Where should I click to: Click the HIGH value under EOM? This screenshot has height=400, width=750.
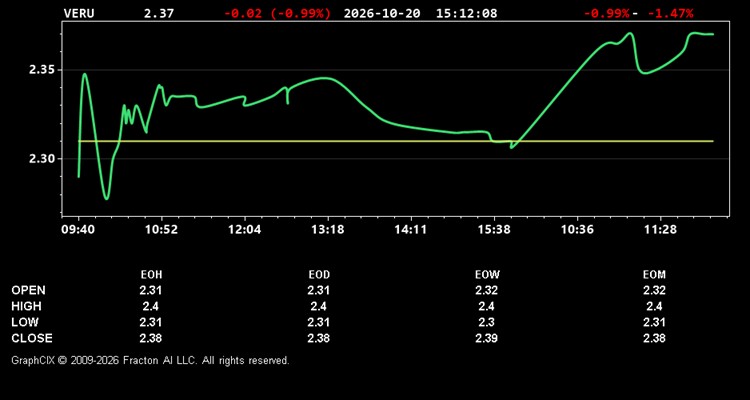654,306
